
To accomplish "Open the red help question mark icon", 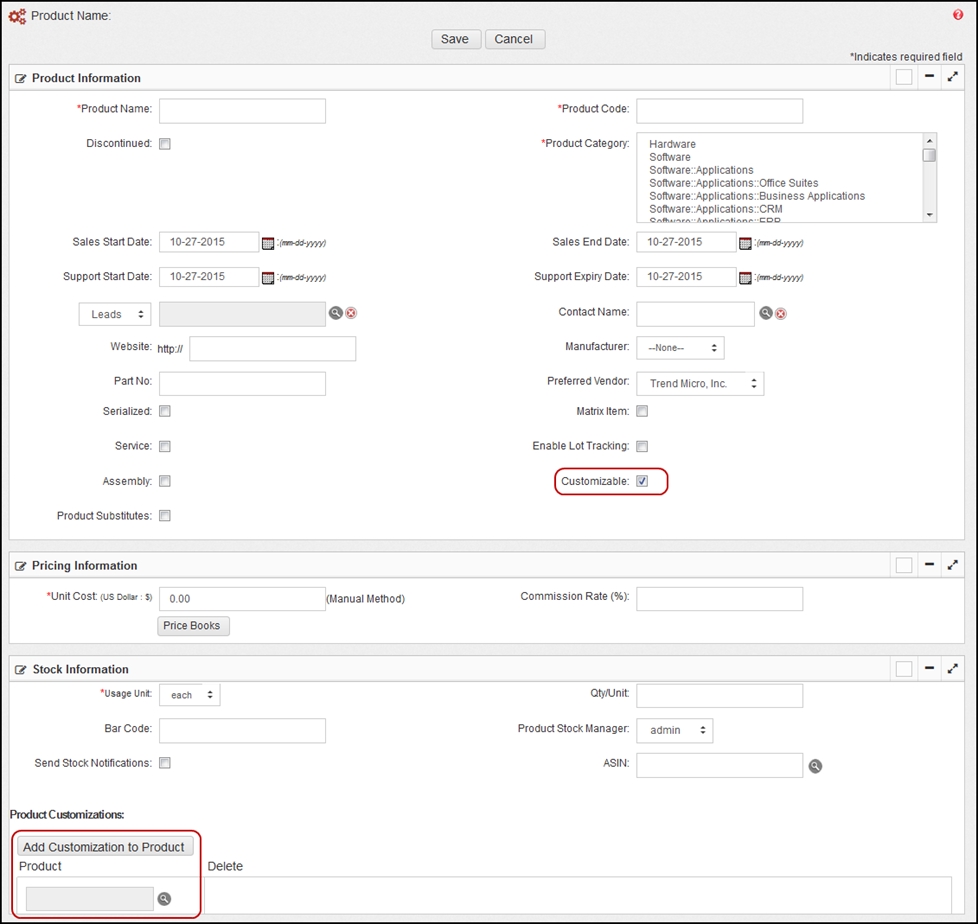I will 958,15.
